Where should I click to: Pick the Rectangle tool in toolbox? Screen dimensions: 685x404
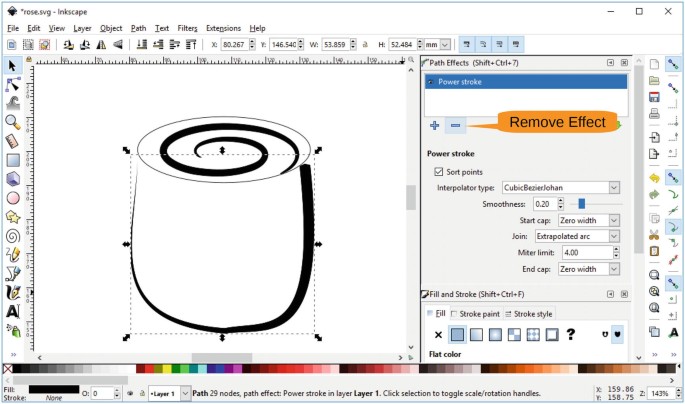[x=13, y=159]
